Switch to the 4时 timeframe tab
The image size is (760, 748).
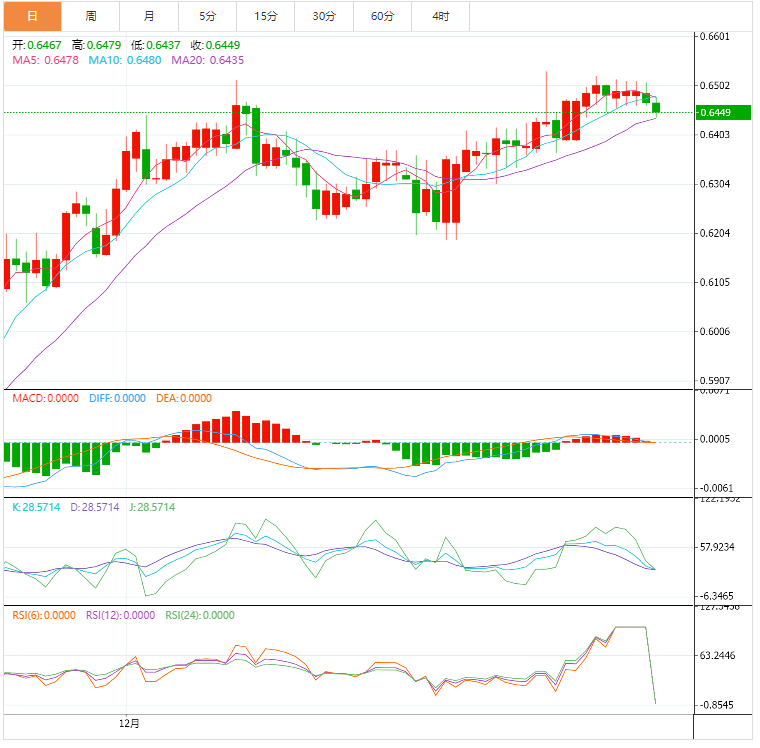[x=440, y=16]
